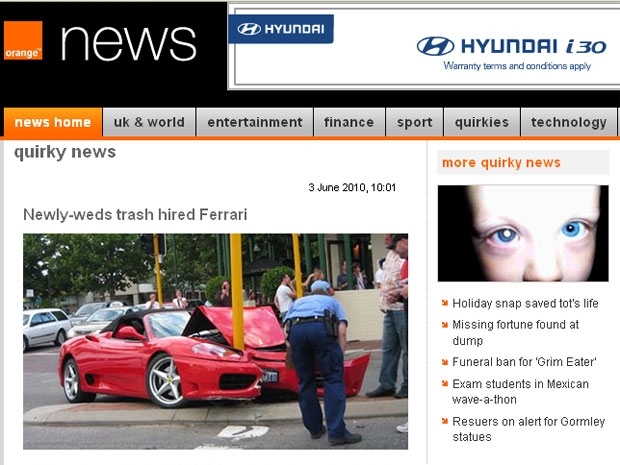Open the Hyundai i30 advertisement
620x465 pixels.
[x=510, y=48]
